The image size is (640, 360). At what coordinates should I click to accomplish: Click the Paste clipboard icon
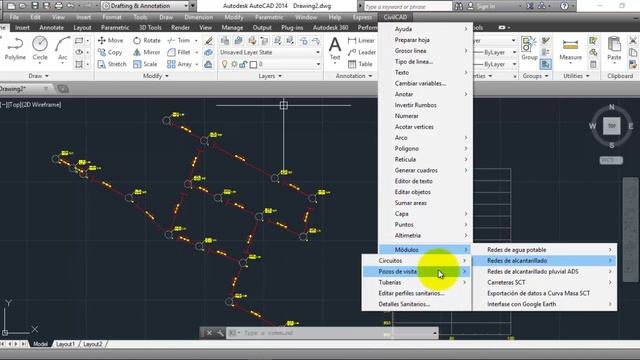point(614,49)
